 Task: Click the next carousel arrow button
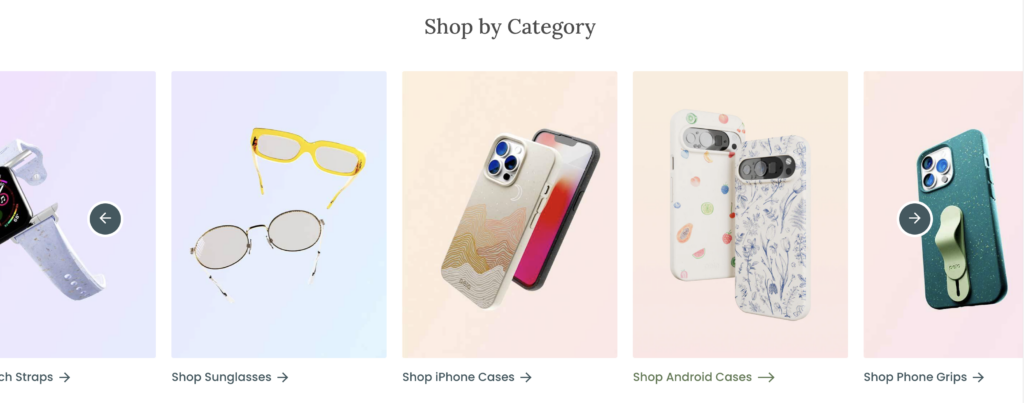(x=914, y=219)
